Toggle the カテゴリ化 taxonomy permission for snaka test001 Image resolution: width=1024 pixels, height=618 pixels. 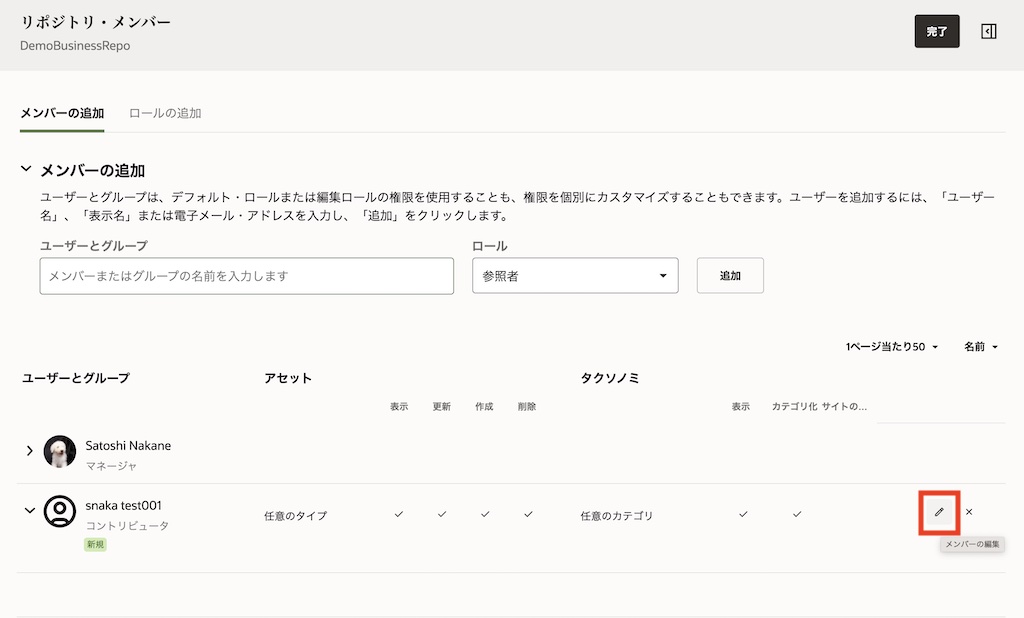point(797,513)
